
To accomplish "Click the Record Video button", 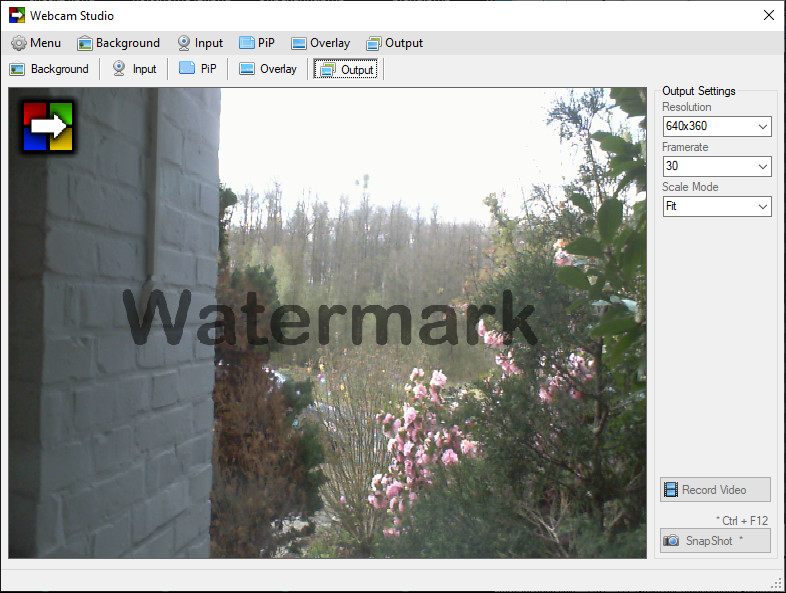I will pos(715,490).
